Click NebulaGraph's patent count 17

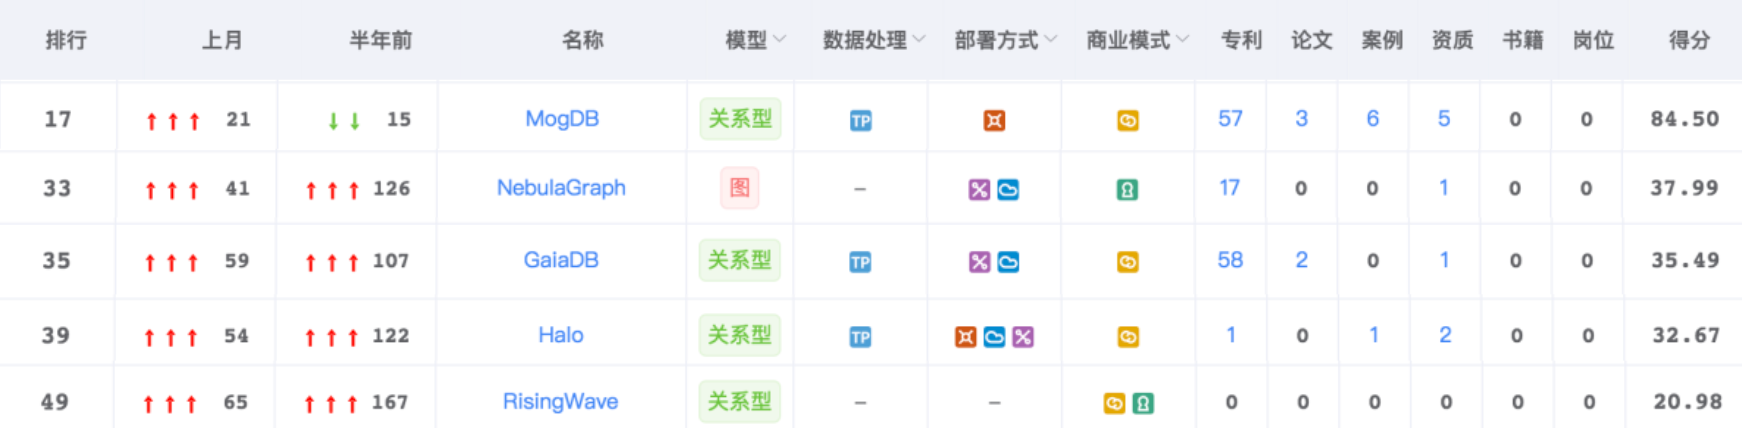click(x=1229, y=188)
